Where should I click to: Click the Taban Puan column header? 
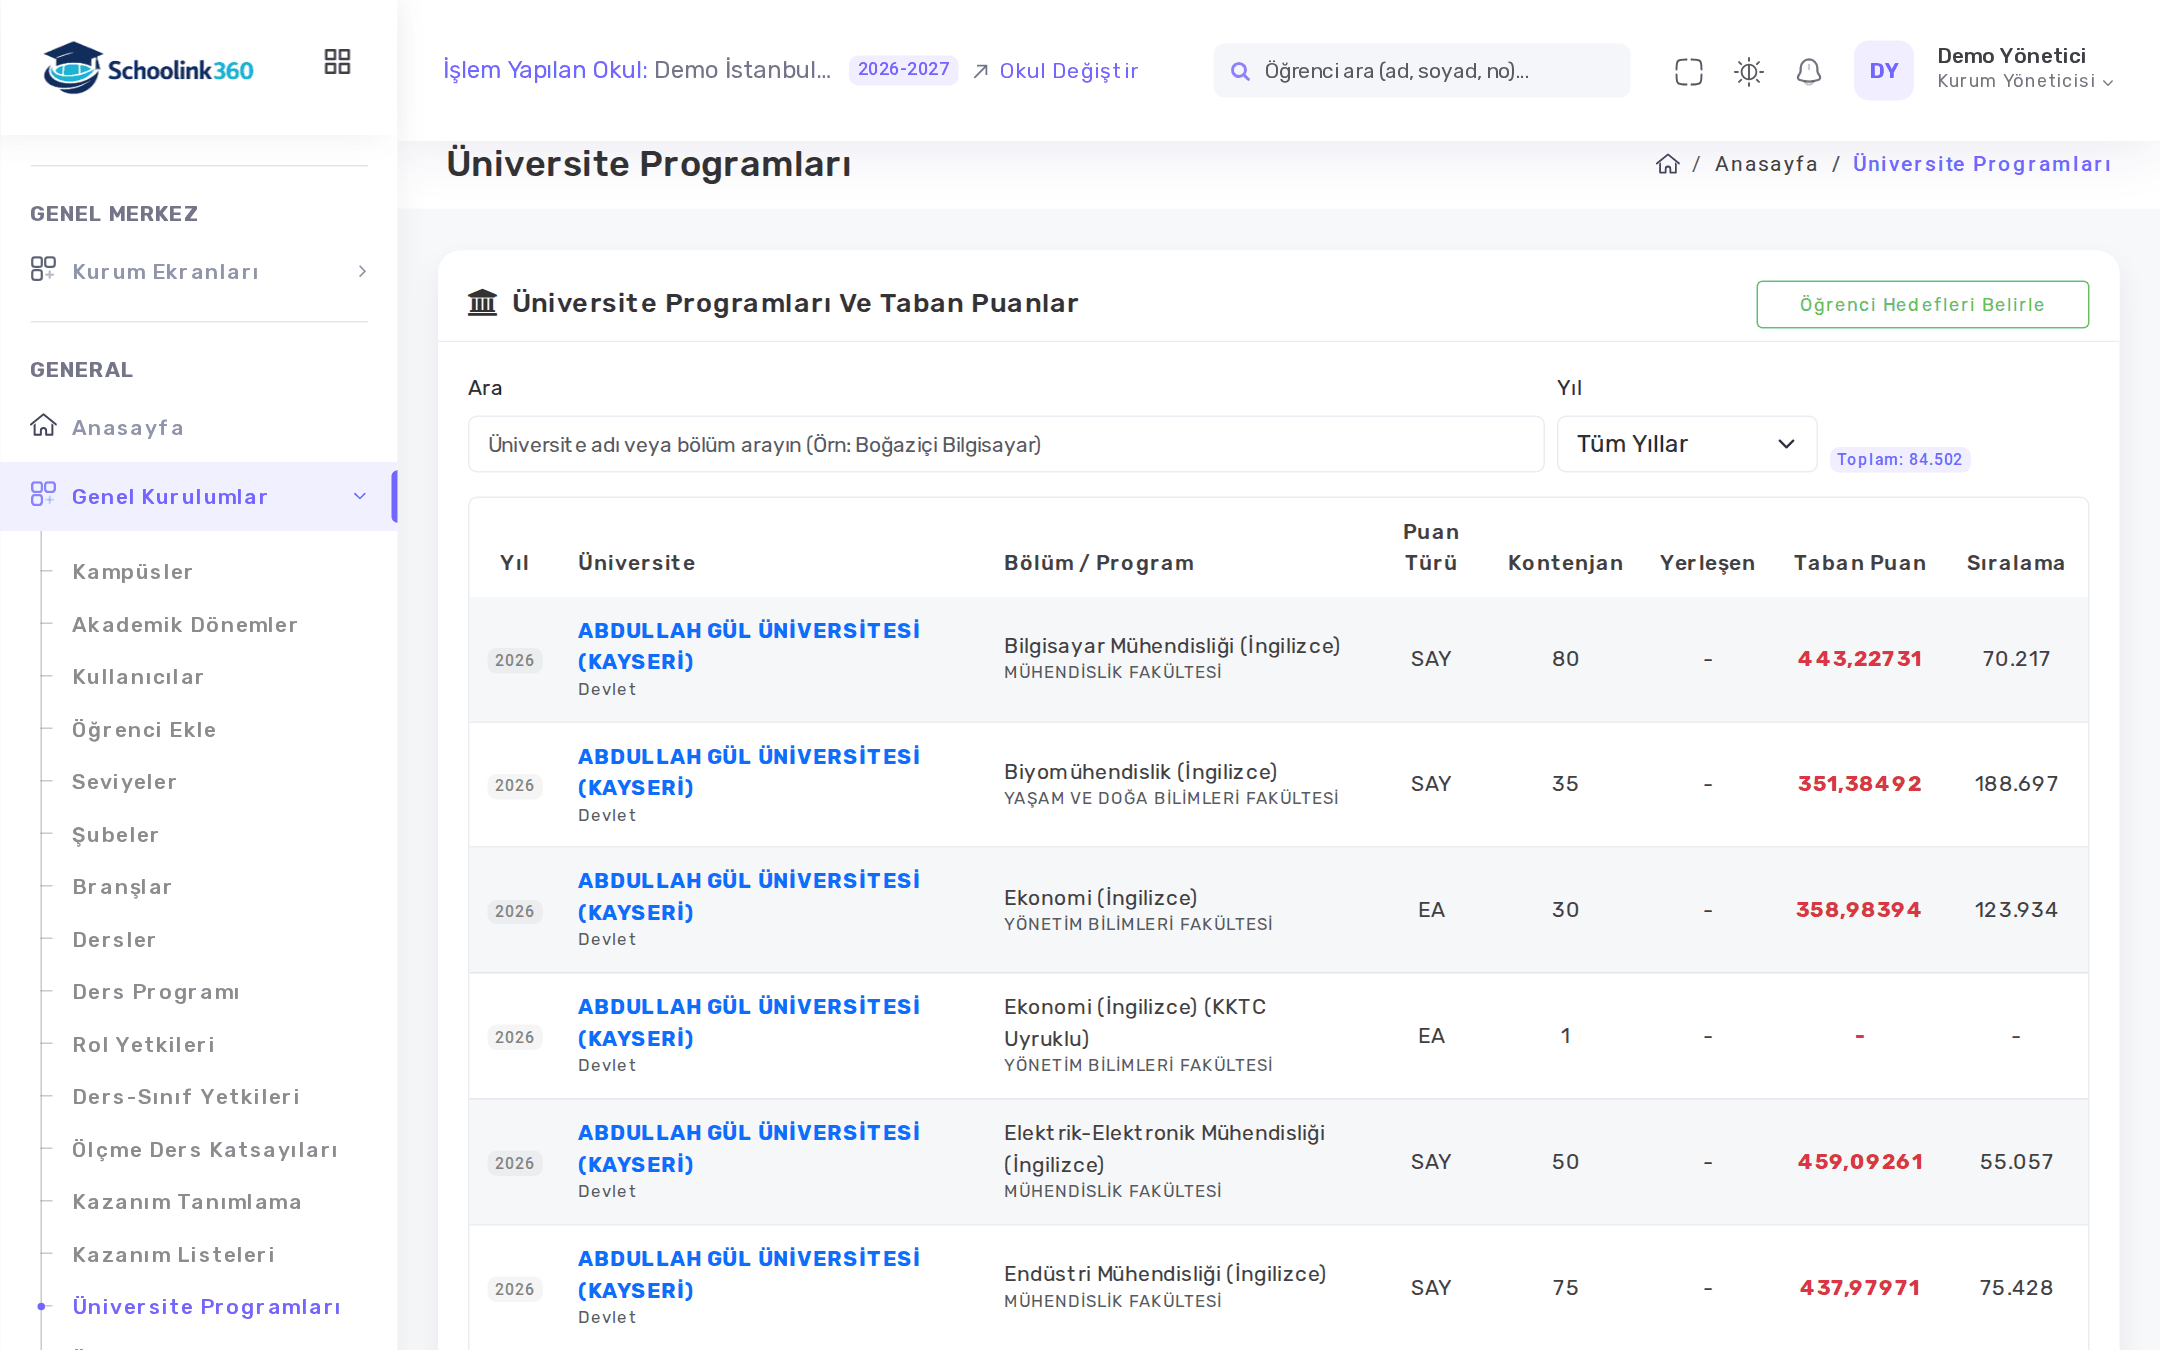click(1859, 563)
